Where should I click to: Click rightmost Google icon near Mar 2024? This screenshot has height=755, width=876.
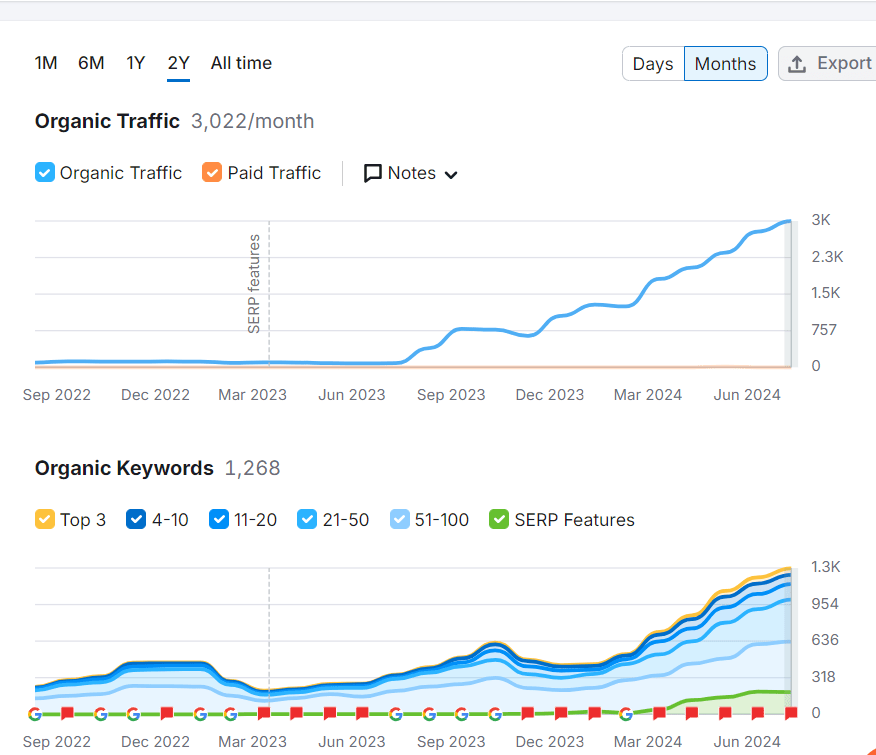tap(626, 713)
